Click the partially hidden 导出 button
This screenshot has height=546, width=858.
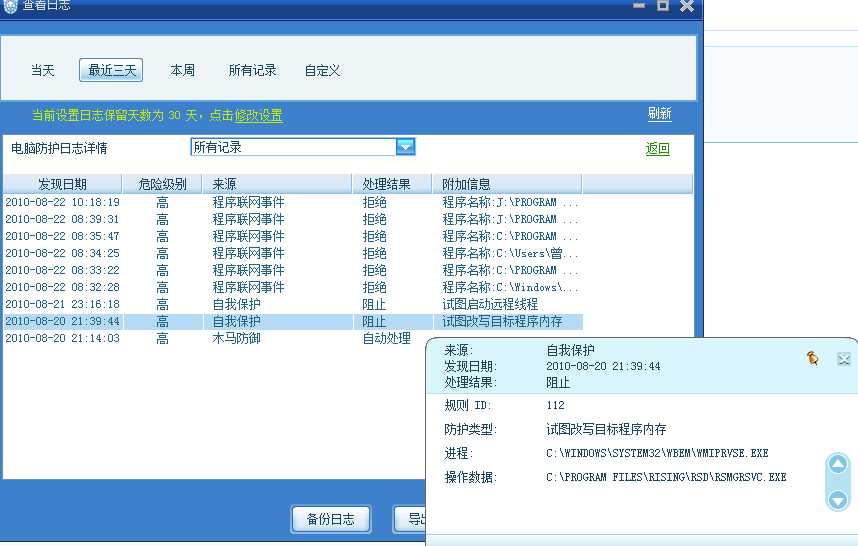pyautogui.click(x=409, y=519)
